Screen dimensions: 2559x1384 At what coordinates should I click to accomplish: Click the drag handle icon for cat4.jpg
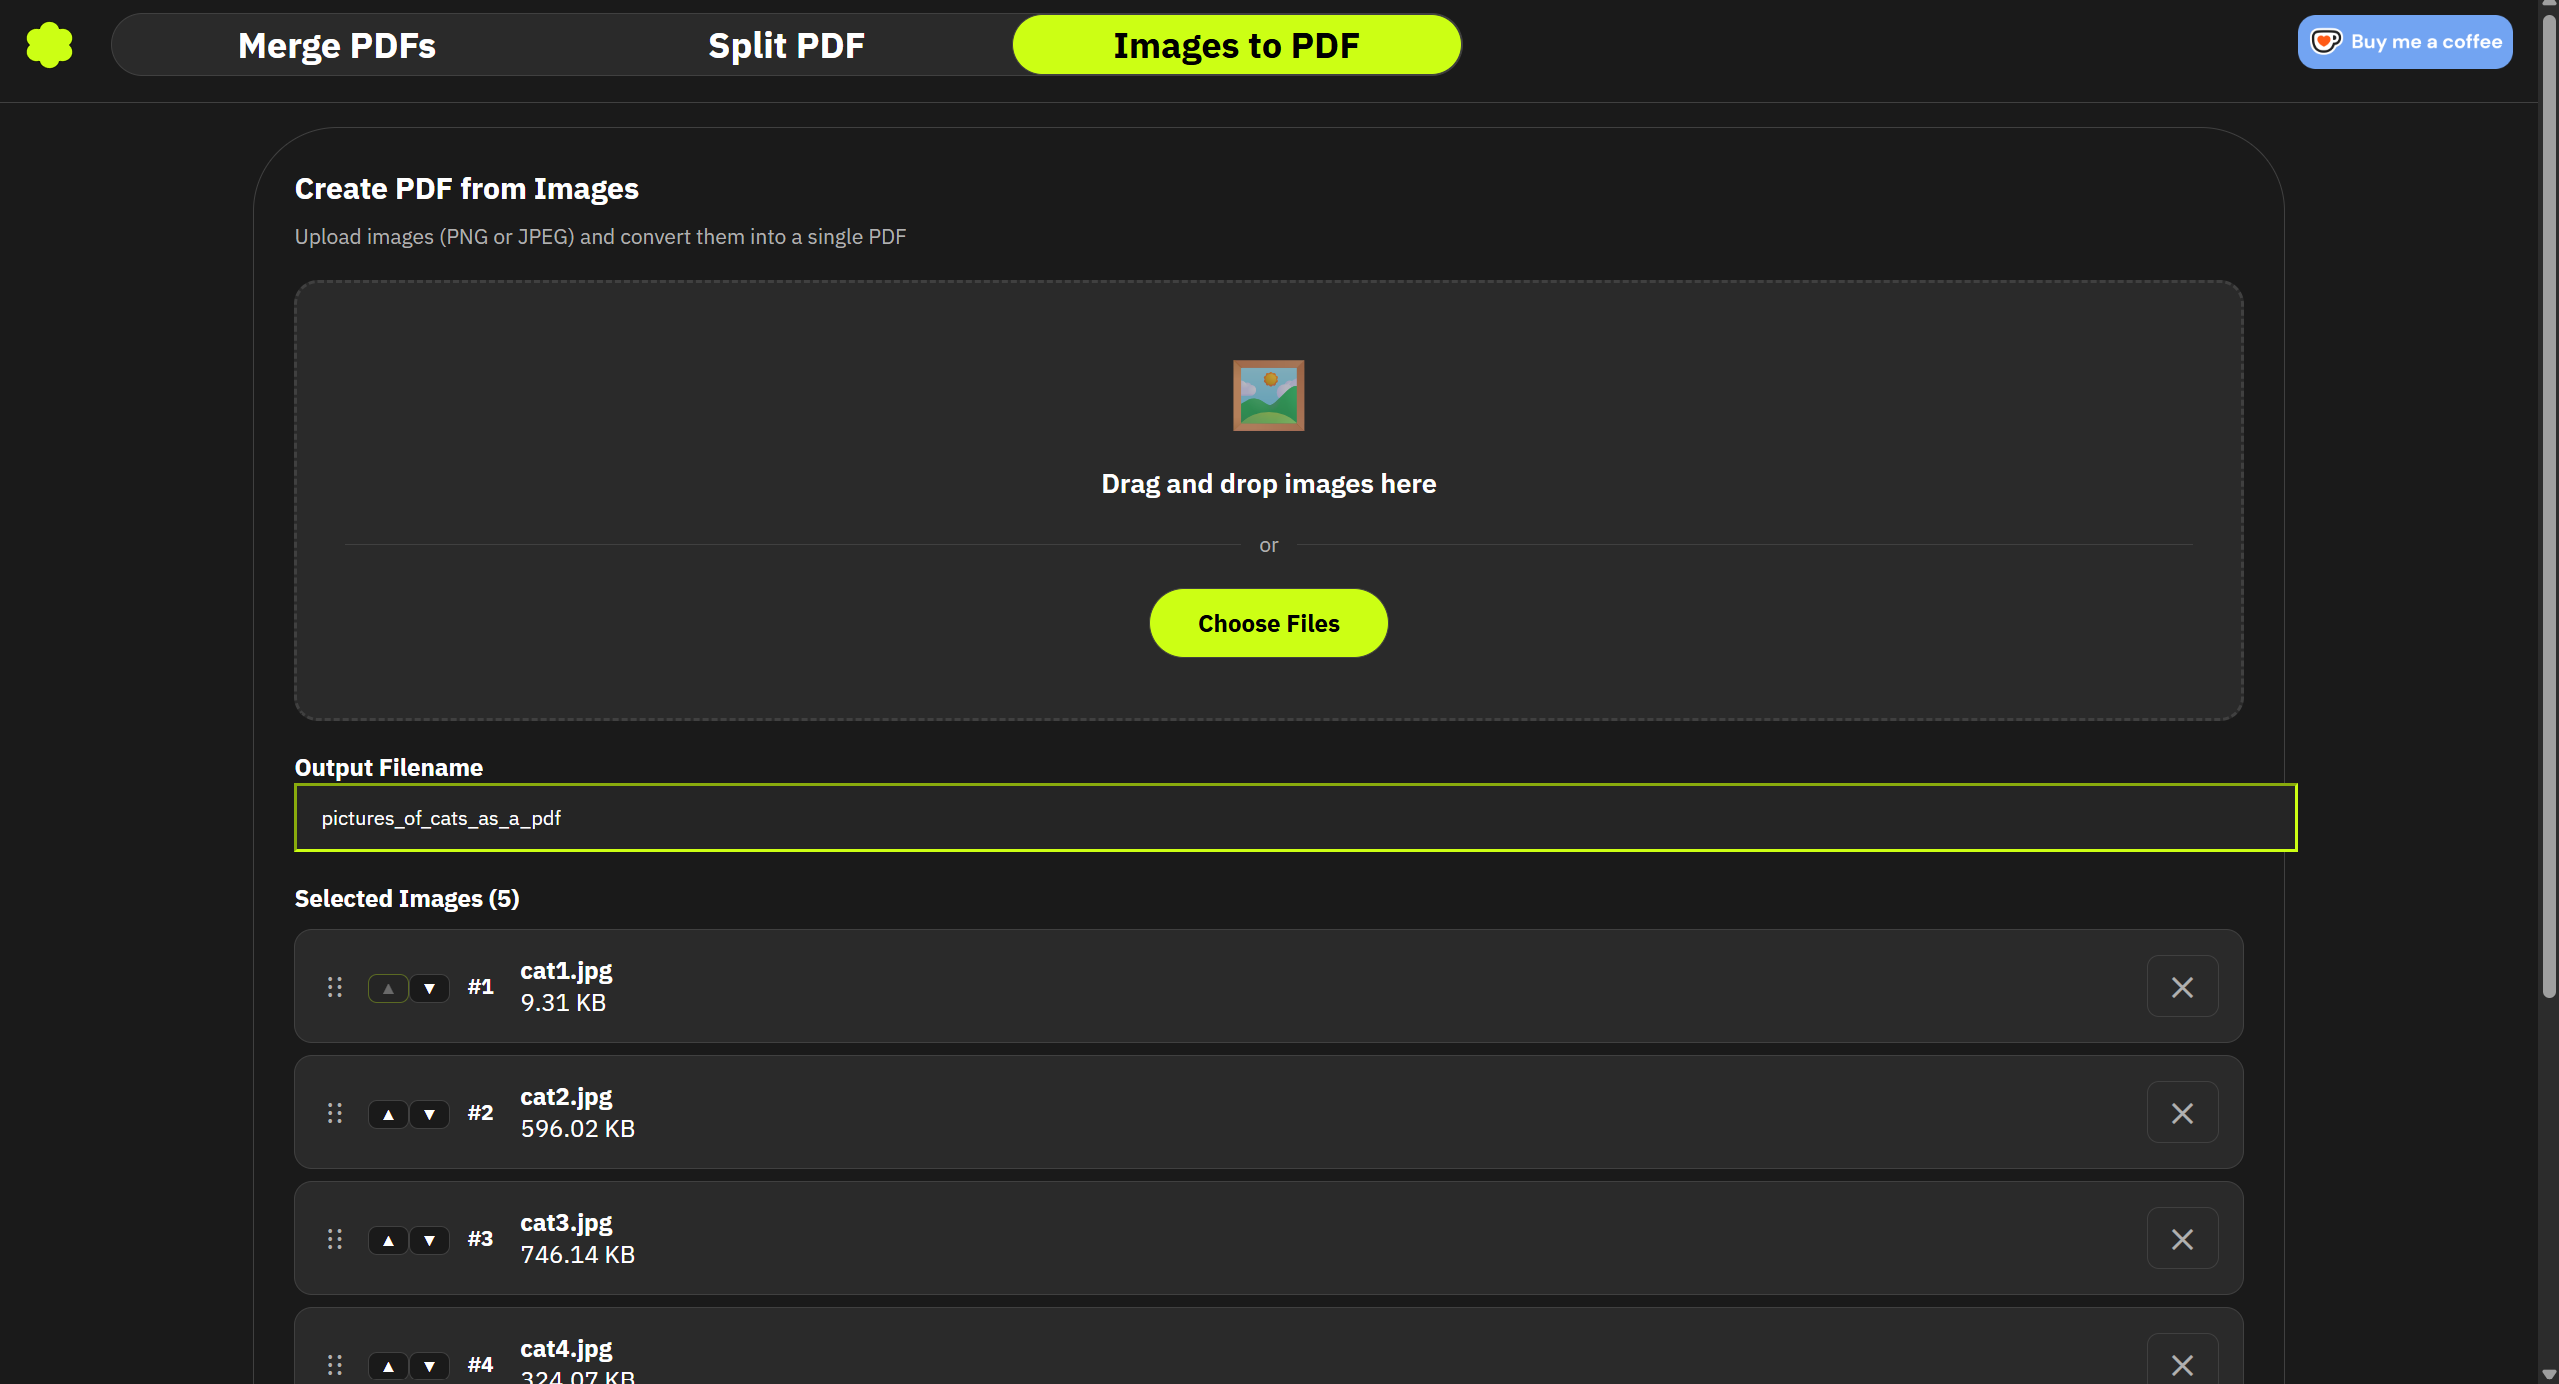point(334,1364)
